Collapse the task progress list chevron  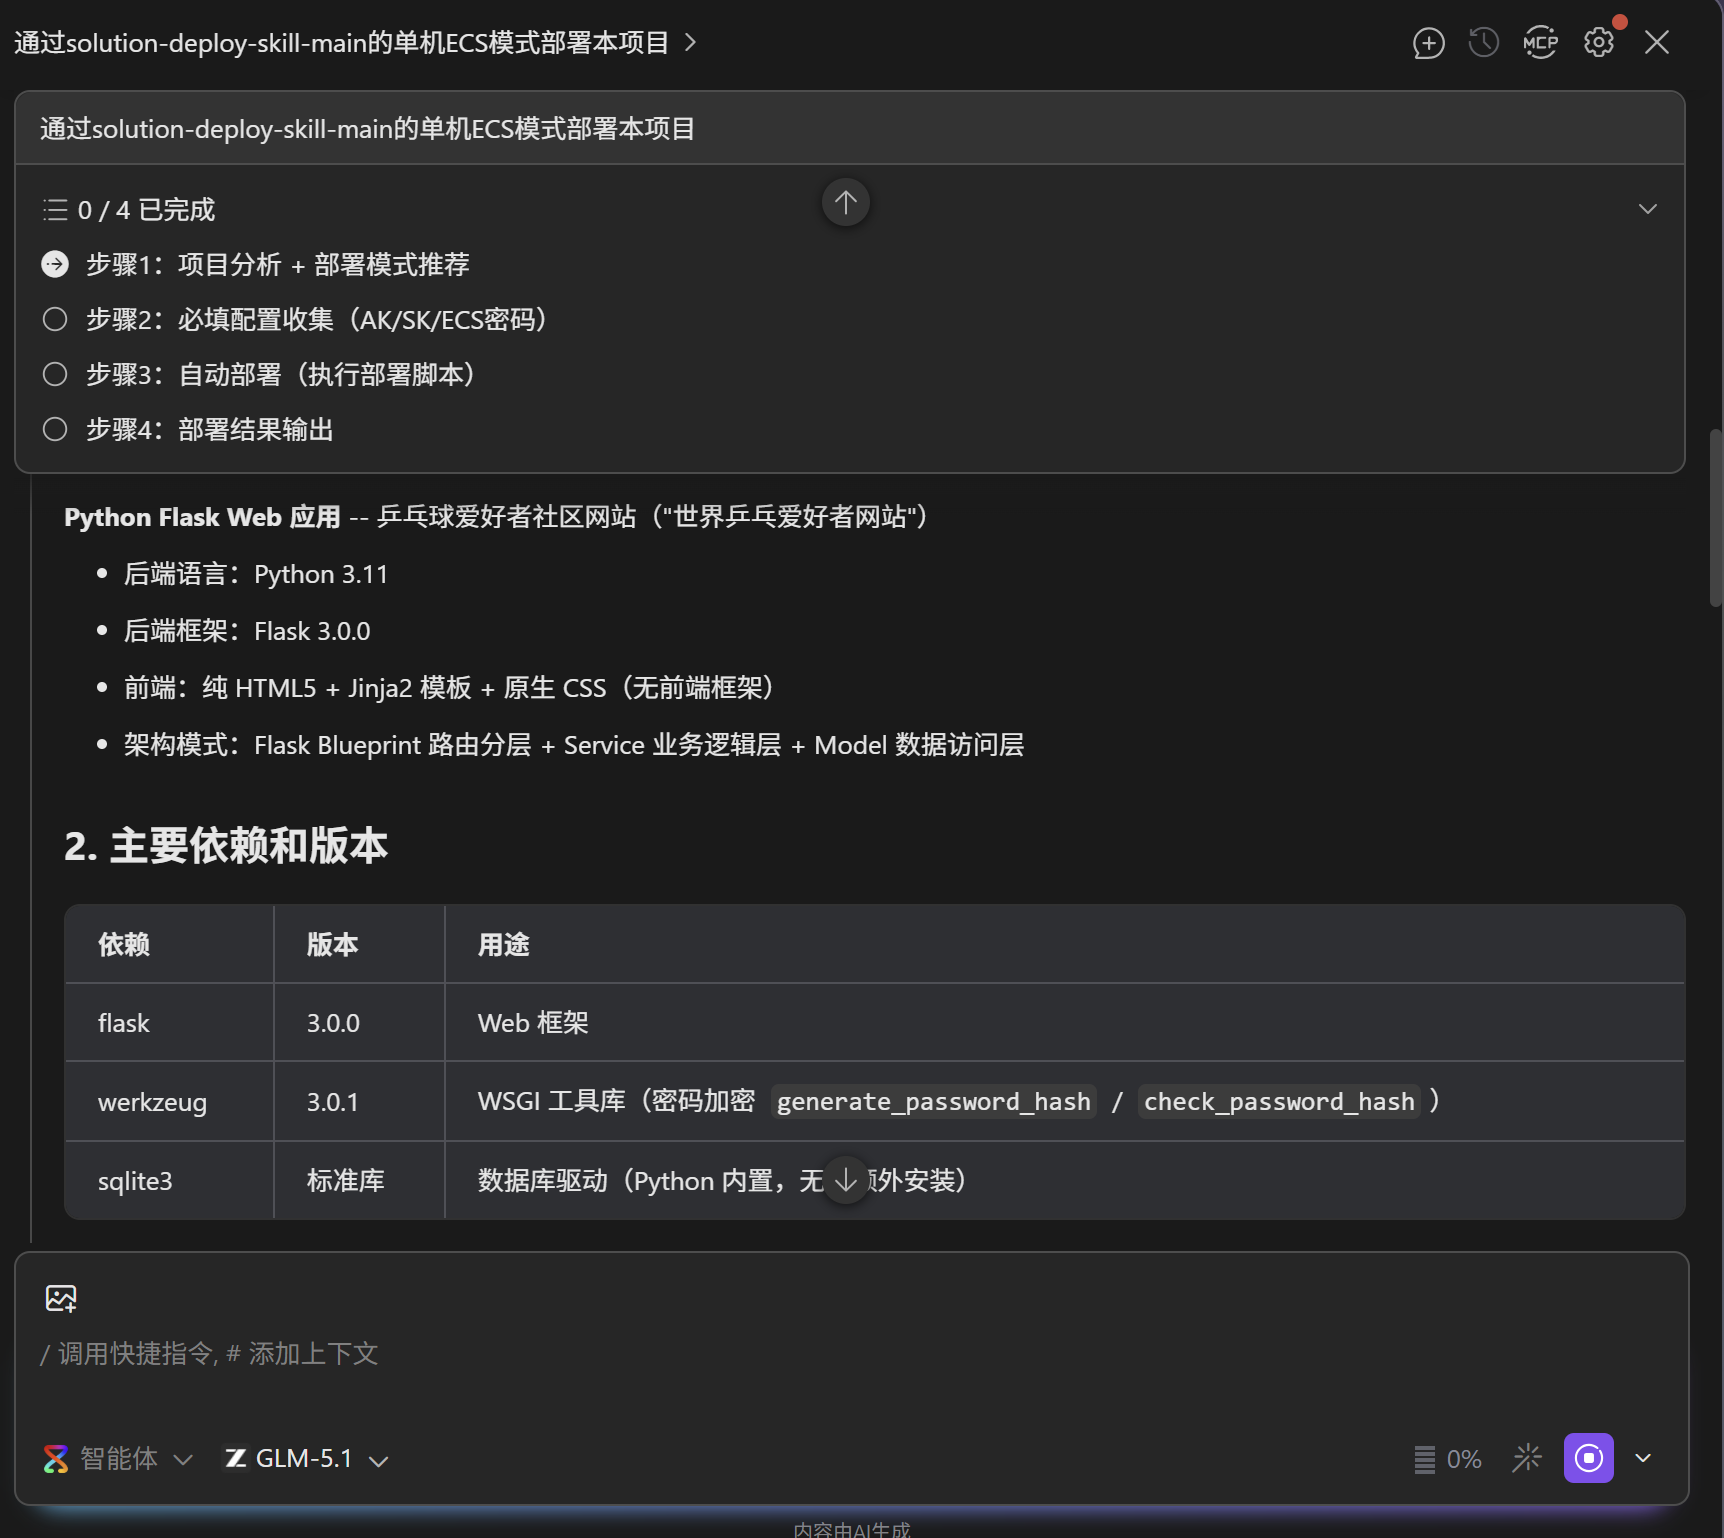tap(1648, 209)
